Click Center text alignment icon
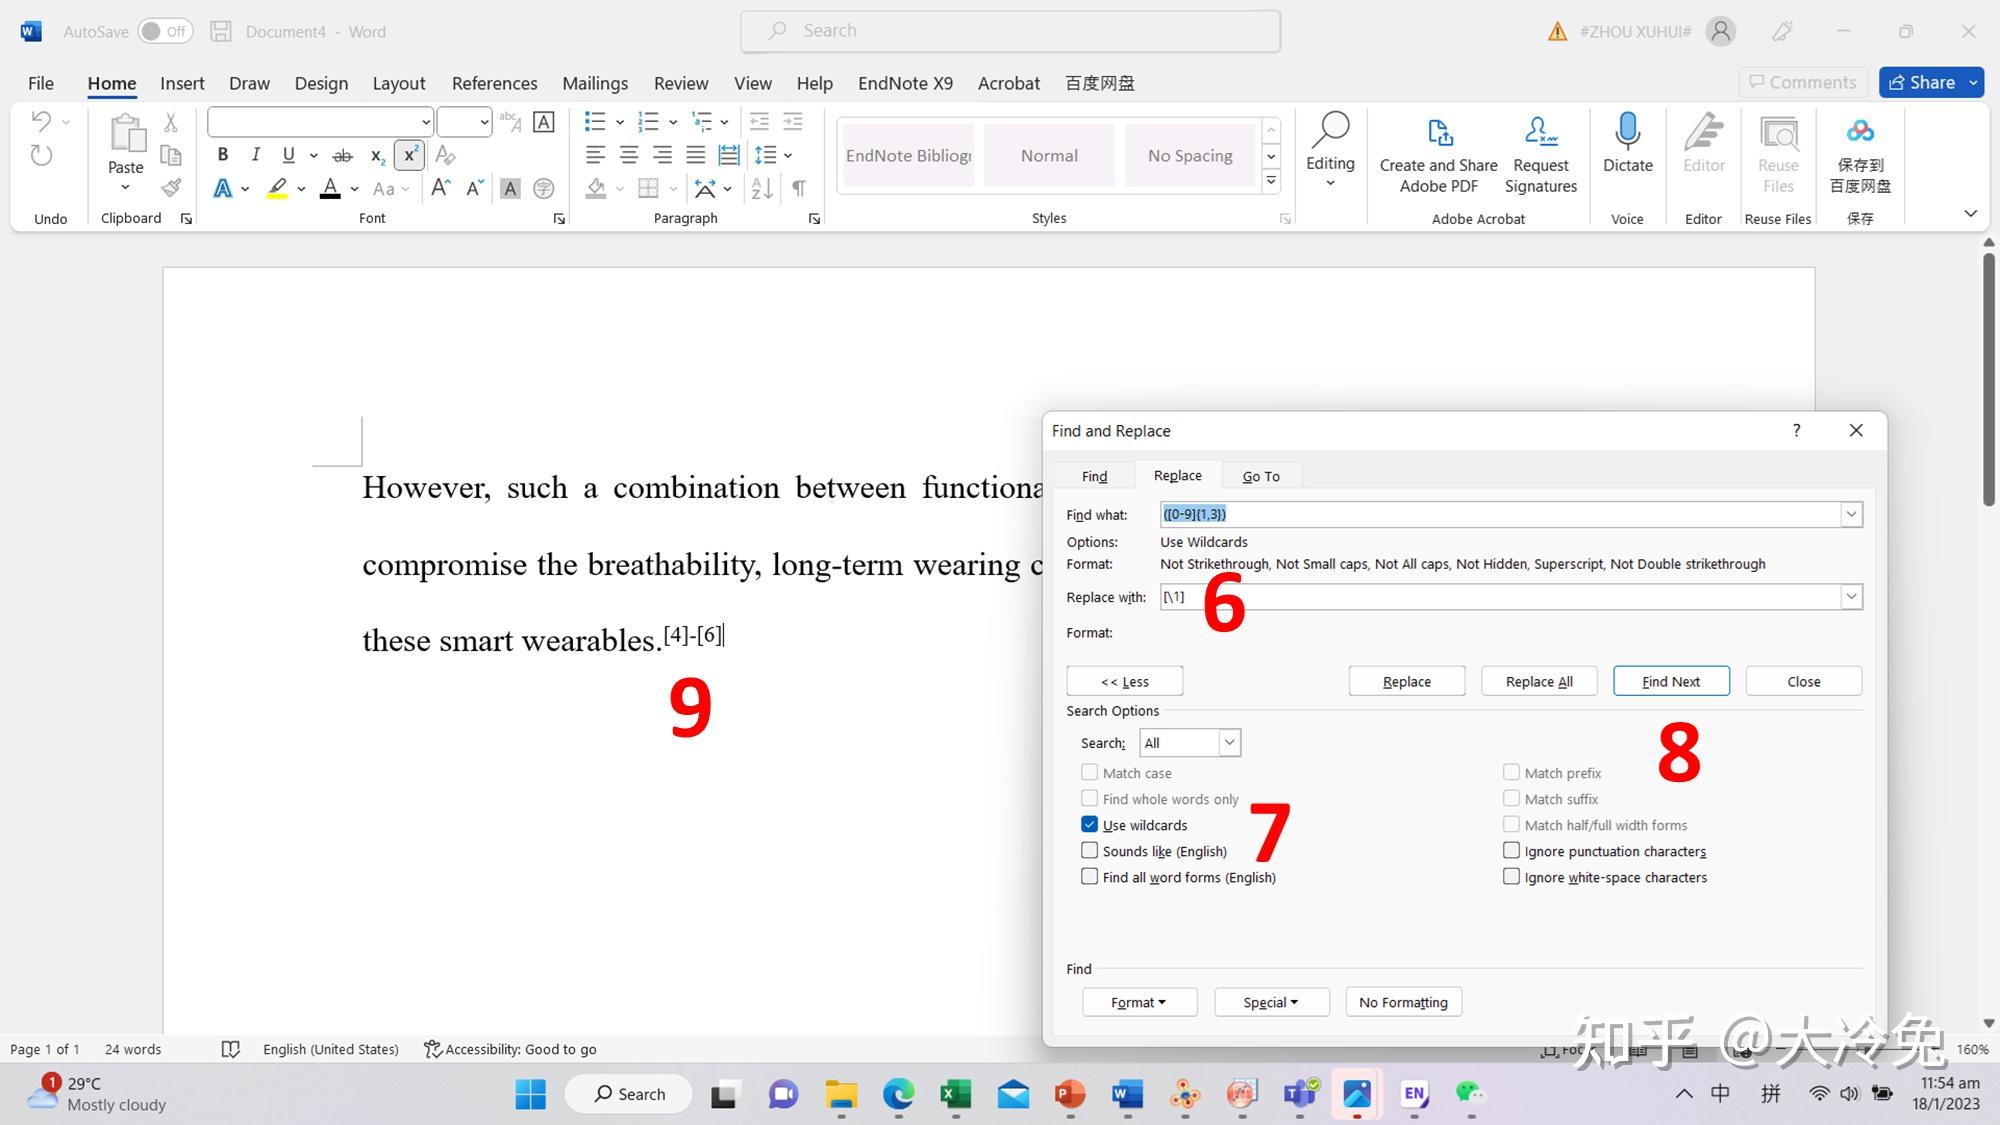Viewport: 2000px width, 1125px height. tap(629, 155)
